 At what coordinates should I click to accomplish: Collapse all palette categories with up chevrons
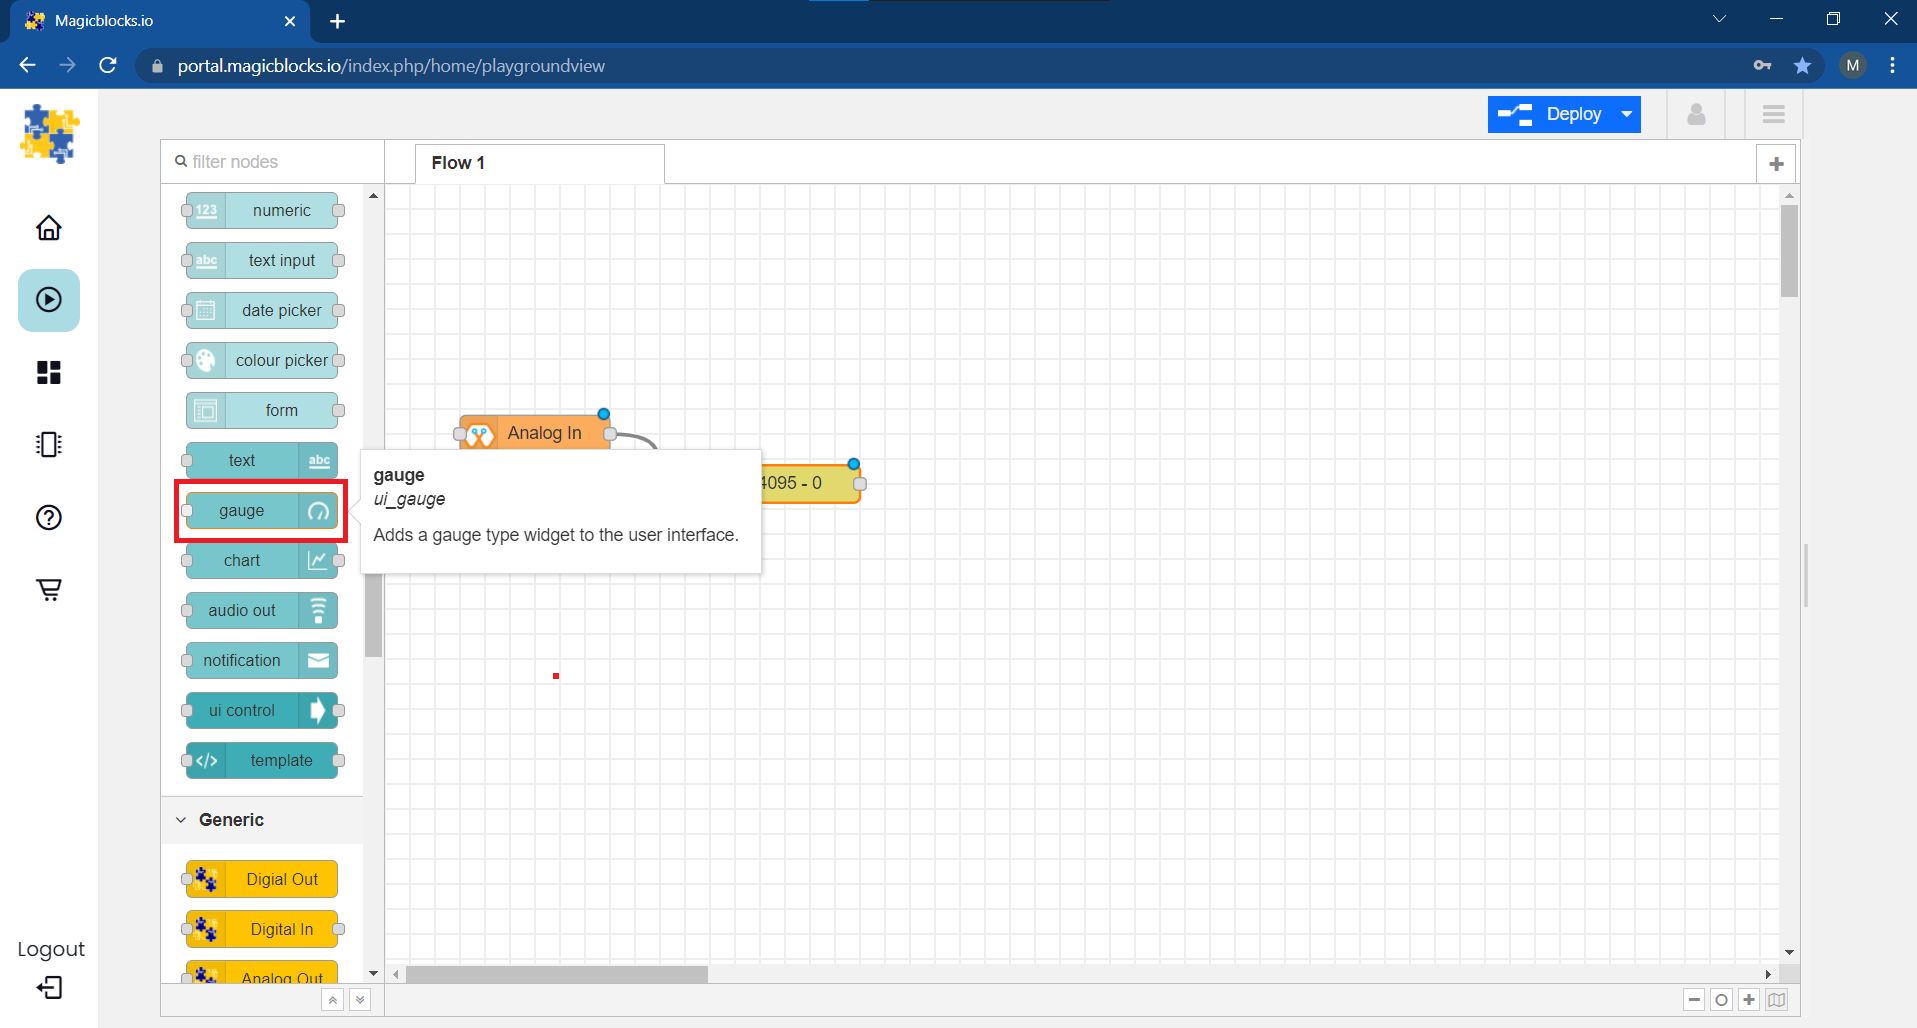click(x=332, y=1000)
